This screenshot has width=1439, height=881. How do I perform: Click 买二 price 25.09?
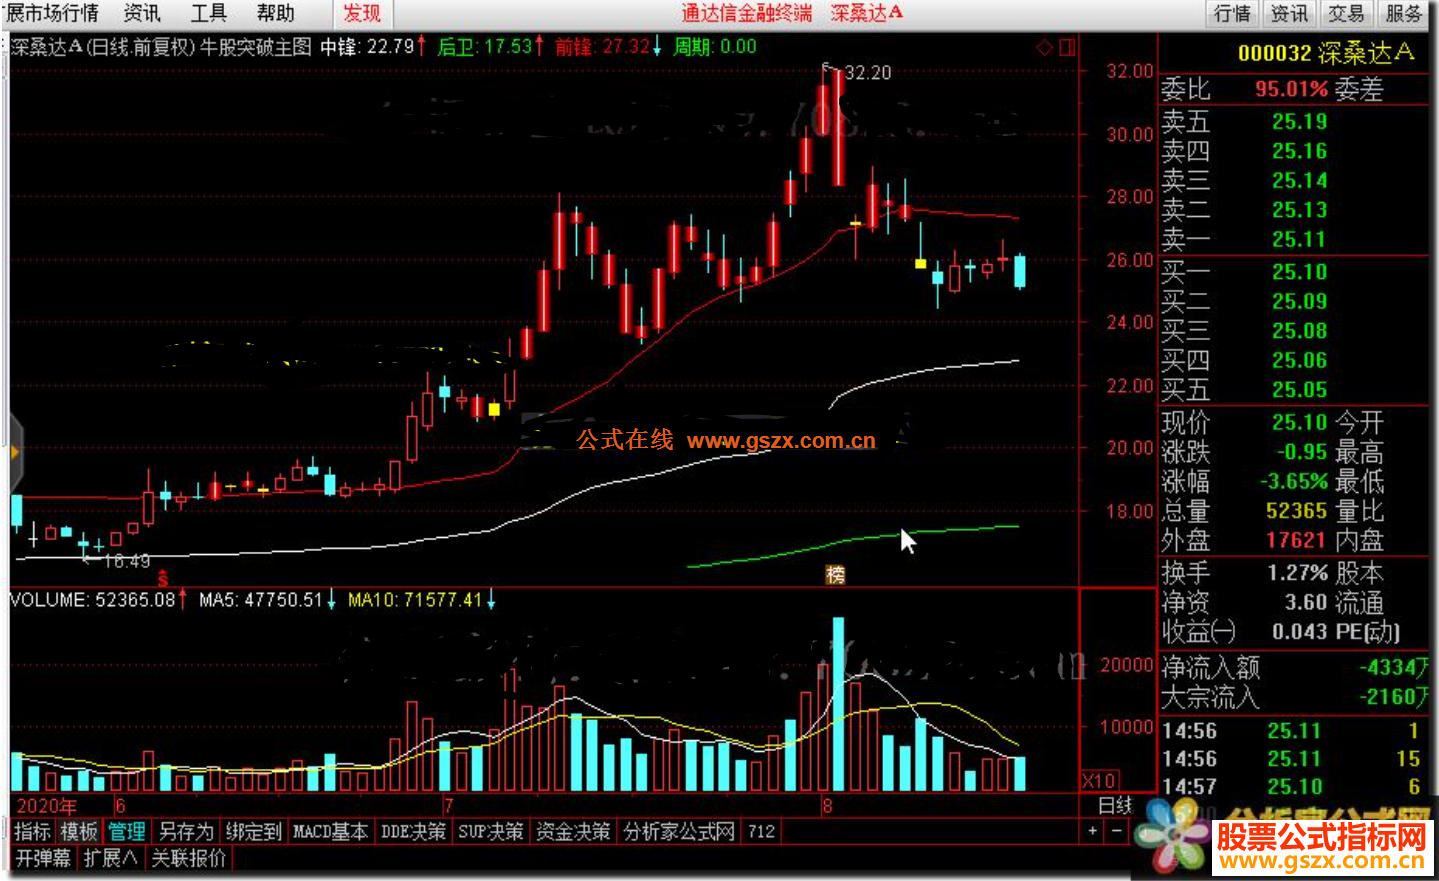(x=1299, y=301)
